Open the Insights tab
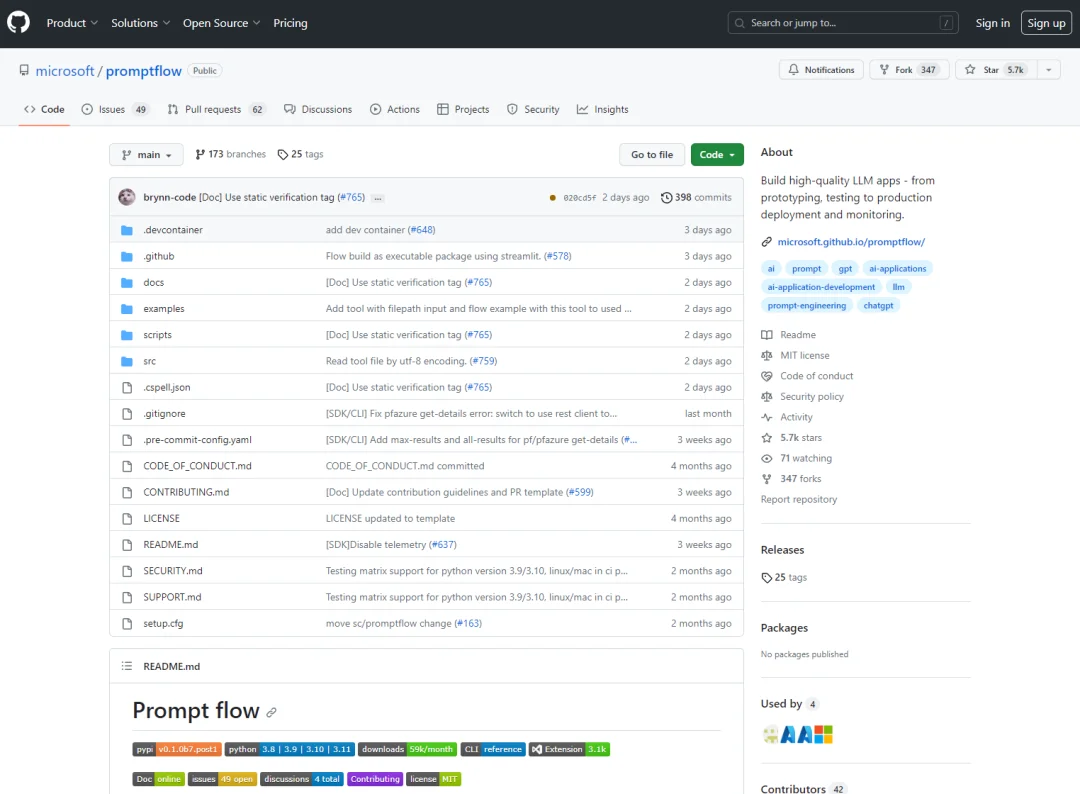The image size is (1080, 794). [x=602, y=109]
